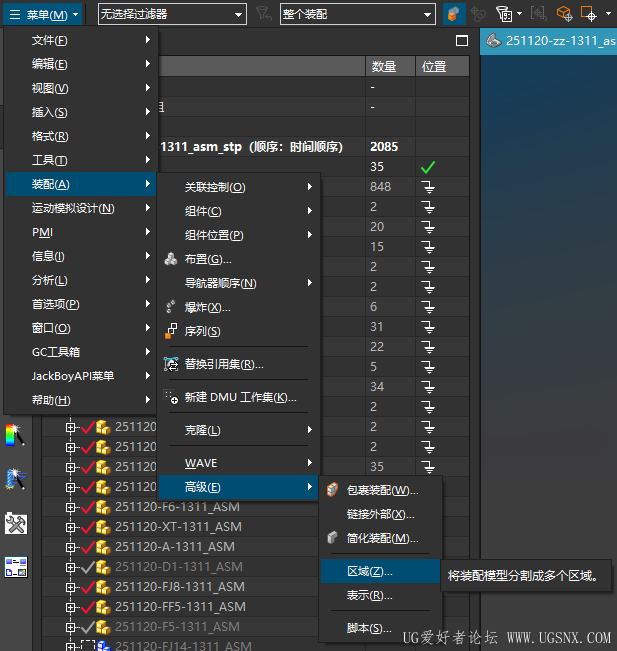Image resolution: width=617 pixels, height=651 pixels.
Task: Expand the 关联控制(O) submenu
Action: [239, 187]
